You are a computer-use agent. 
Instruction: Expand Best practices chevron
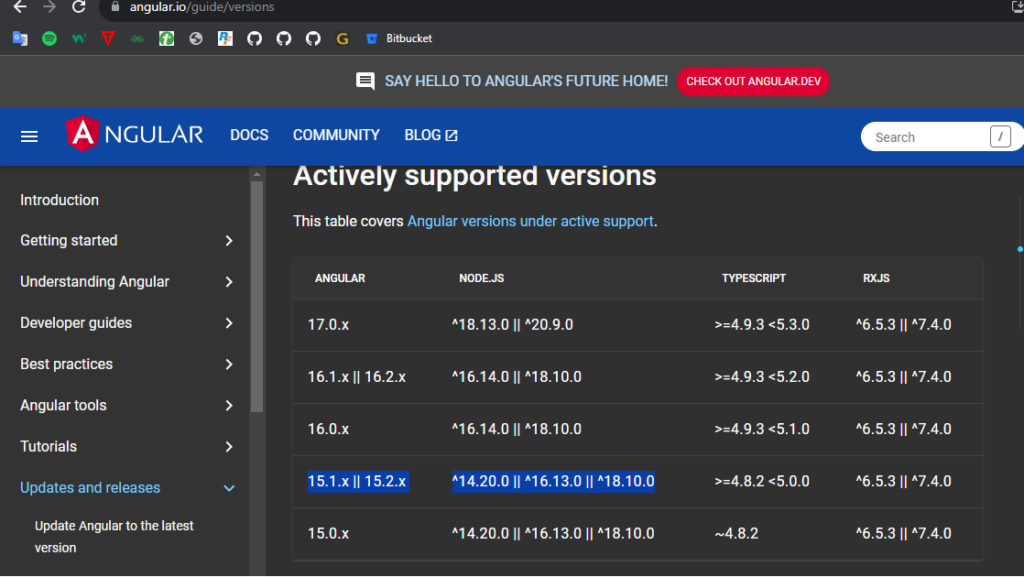[x=229, y=364]
